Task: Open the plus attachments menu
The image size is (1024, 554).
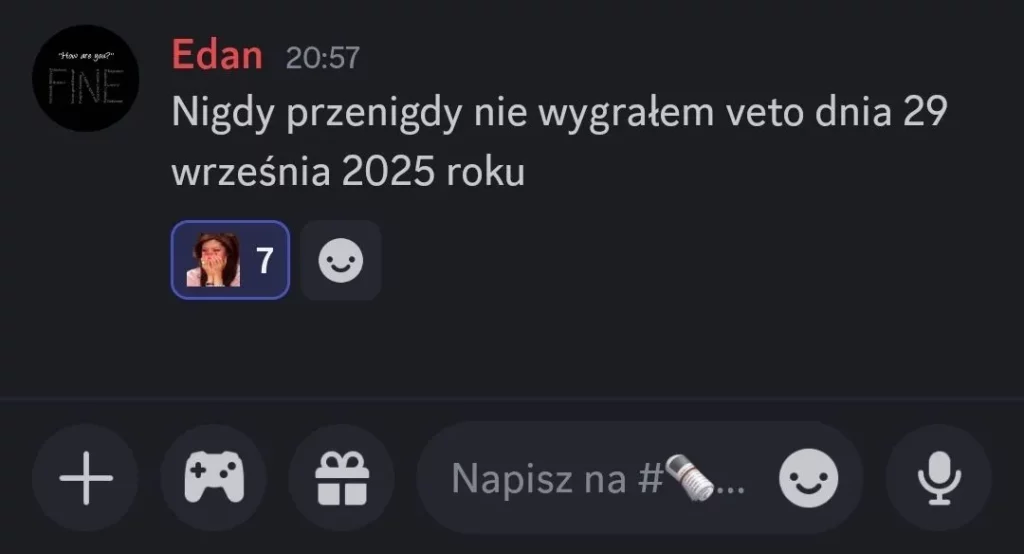Action: (86, 478)
